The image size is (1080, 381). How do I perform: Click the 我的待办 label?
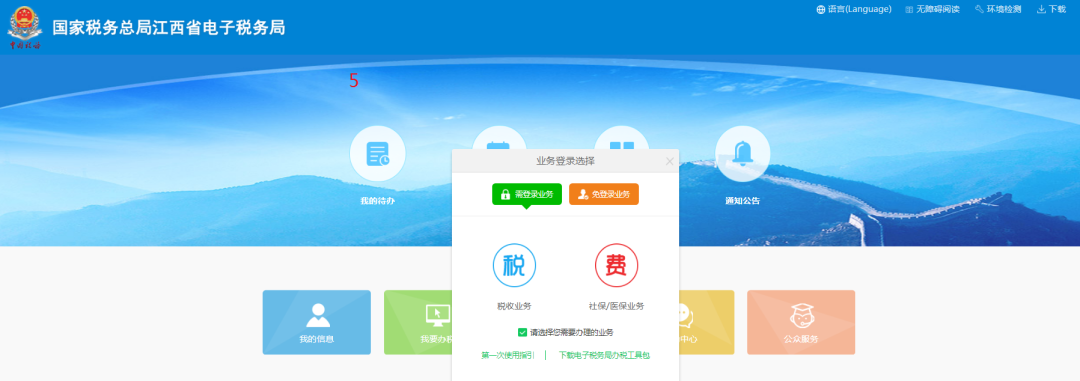point(377,201)
